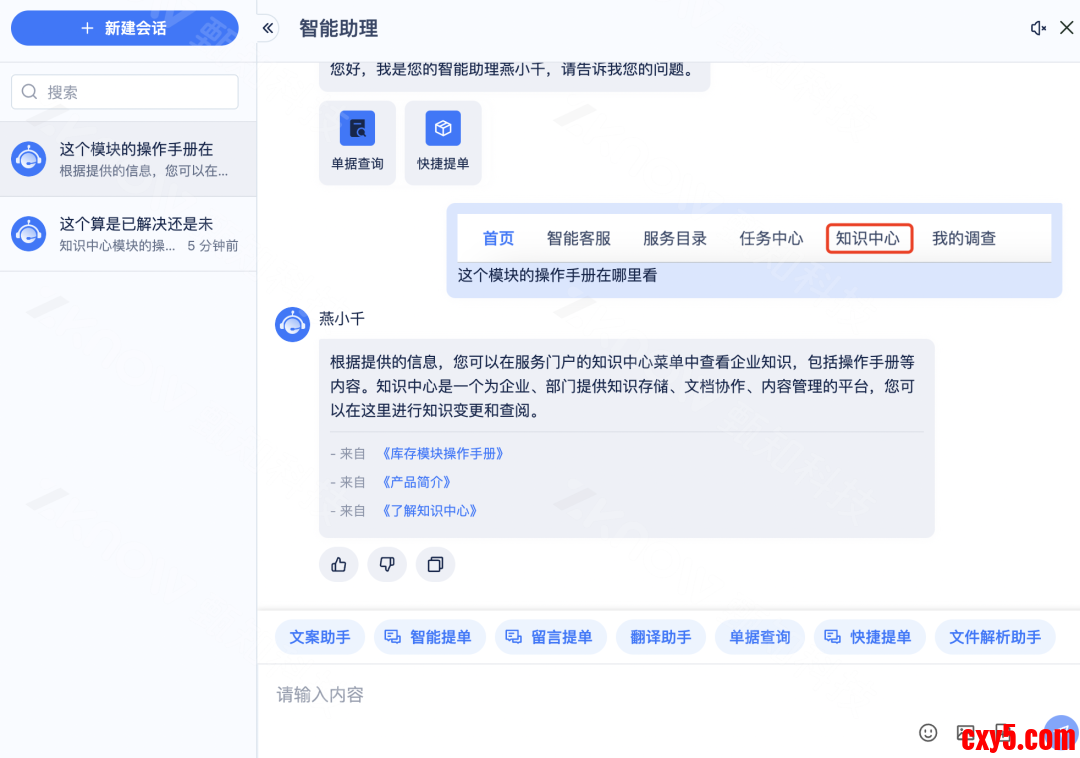
Task: Select the 文案助手 quick action
Action: 320,637
